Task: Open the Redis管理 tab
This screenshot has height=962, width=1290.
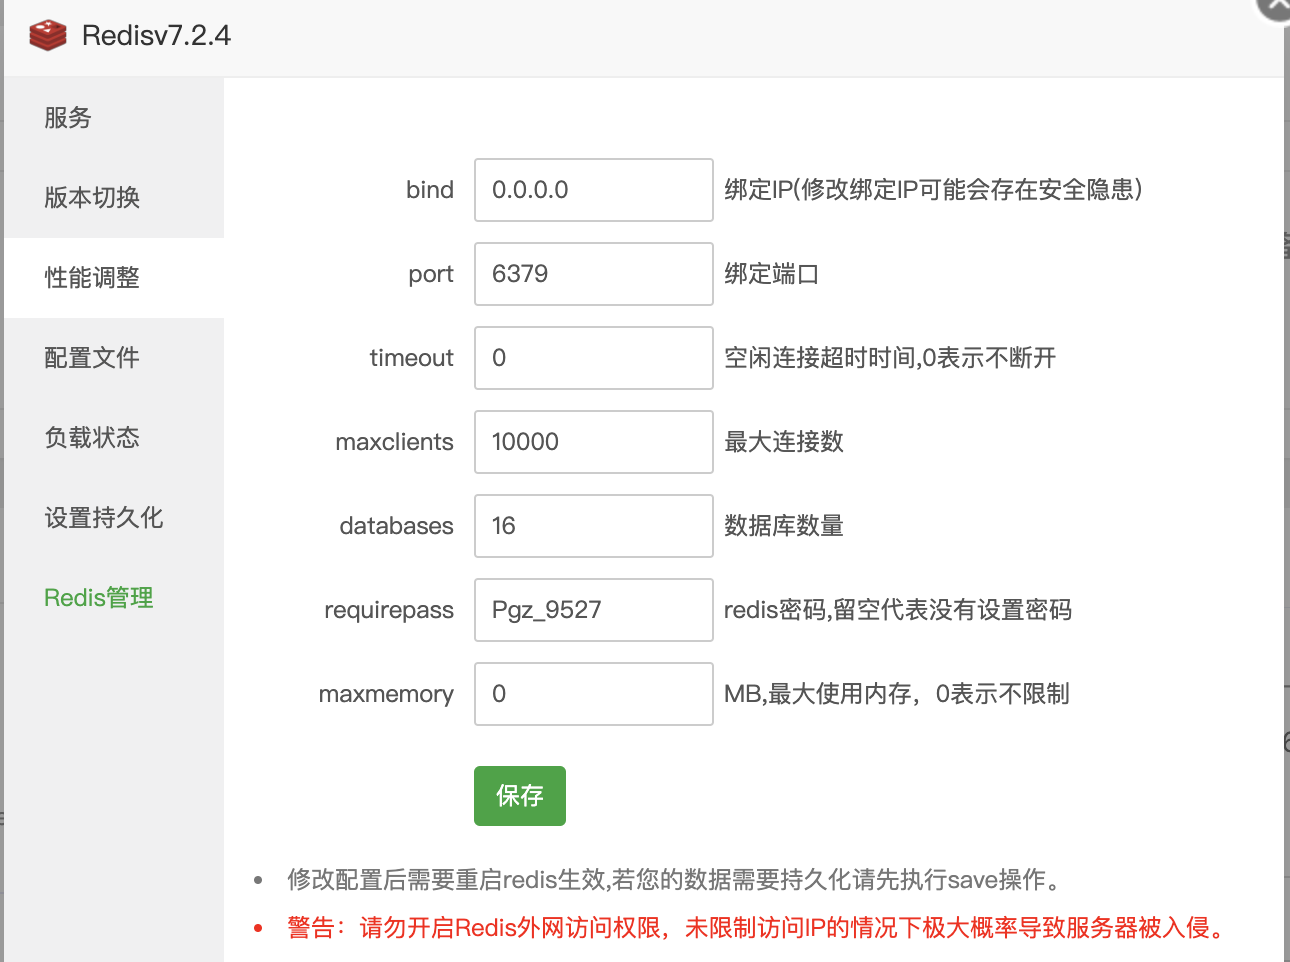Action: pyautogui.click(x=114, y=598)
